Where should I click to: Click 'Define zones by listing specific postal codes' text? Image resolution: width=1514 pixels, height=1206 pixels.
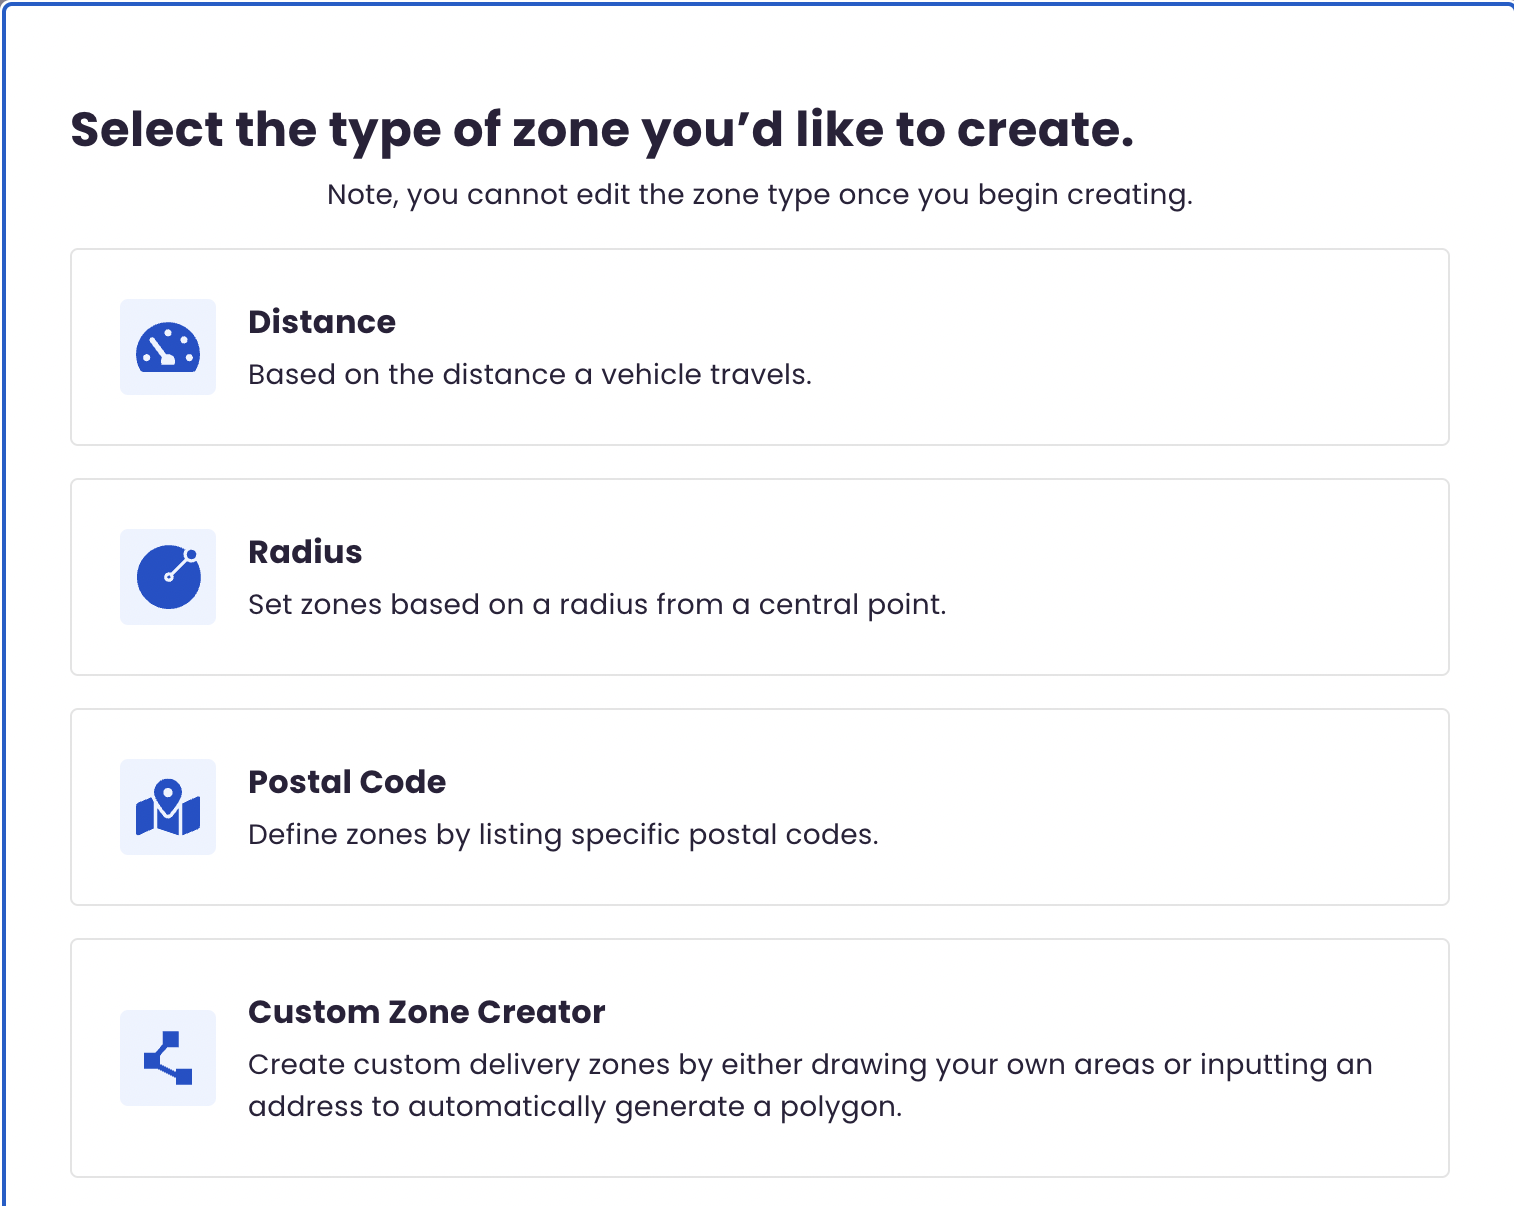click(x=563, y=835)
